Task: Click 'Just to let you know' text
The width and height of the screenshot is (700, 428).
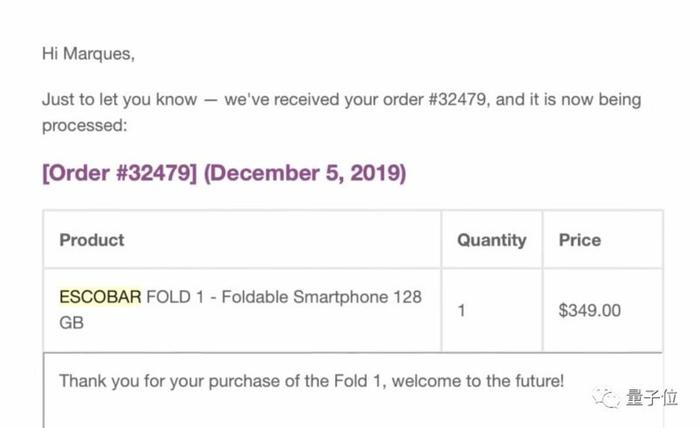Action: click(x=119, y=99)
